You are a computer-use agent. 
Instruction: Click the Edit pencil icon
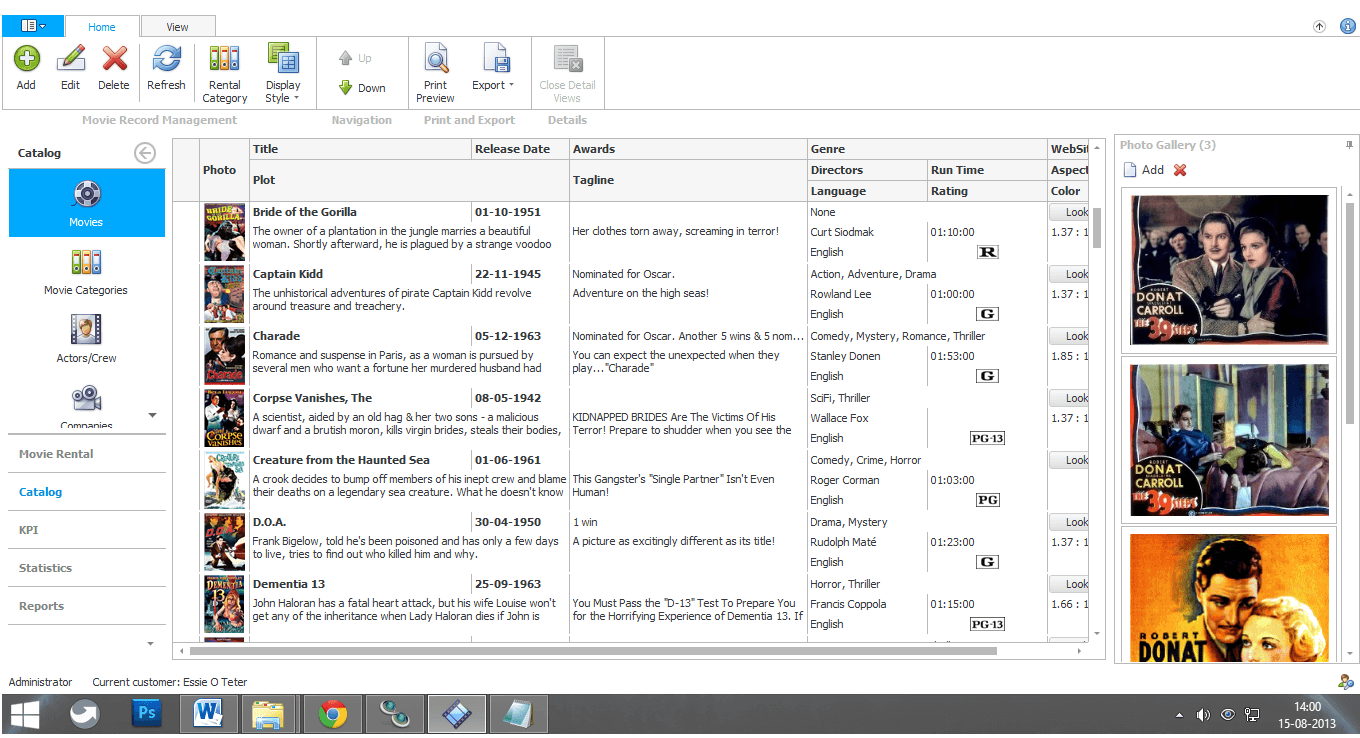tap(70, 59)
